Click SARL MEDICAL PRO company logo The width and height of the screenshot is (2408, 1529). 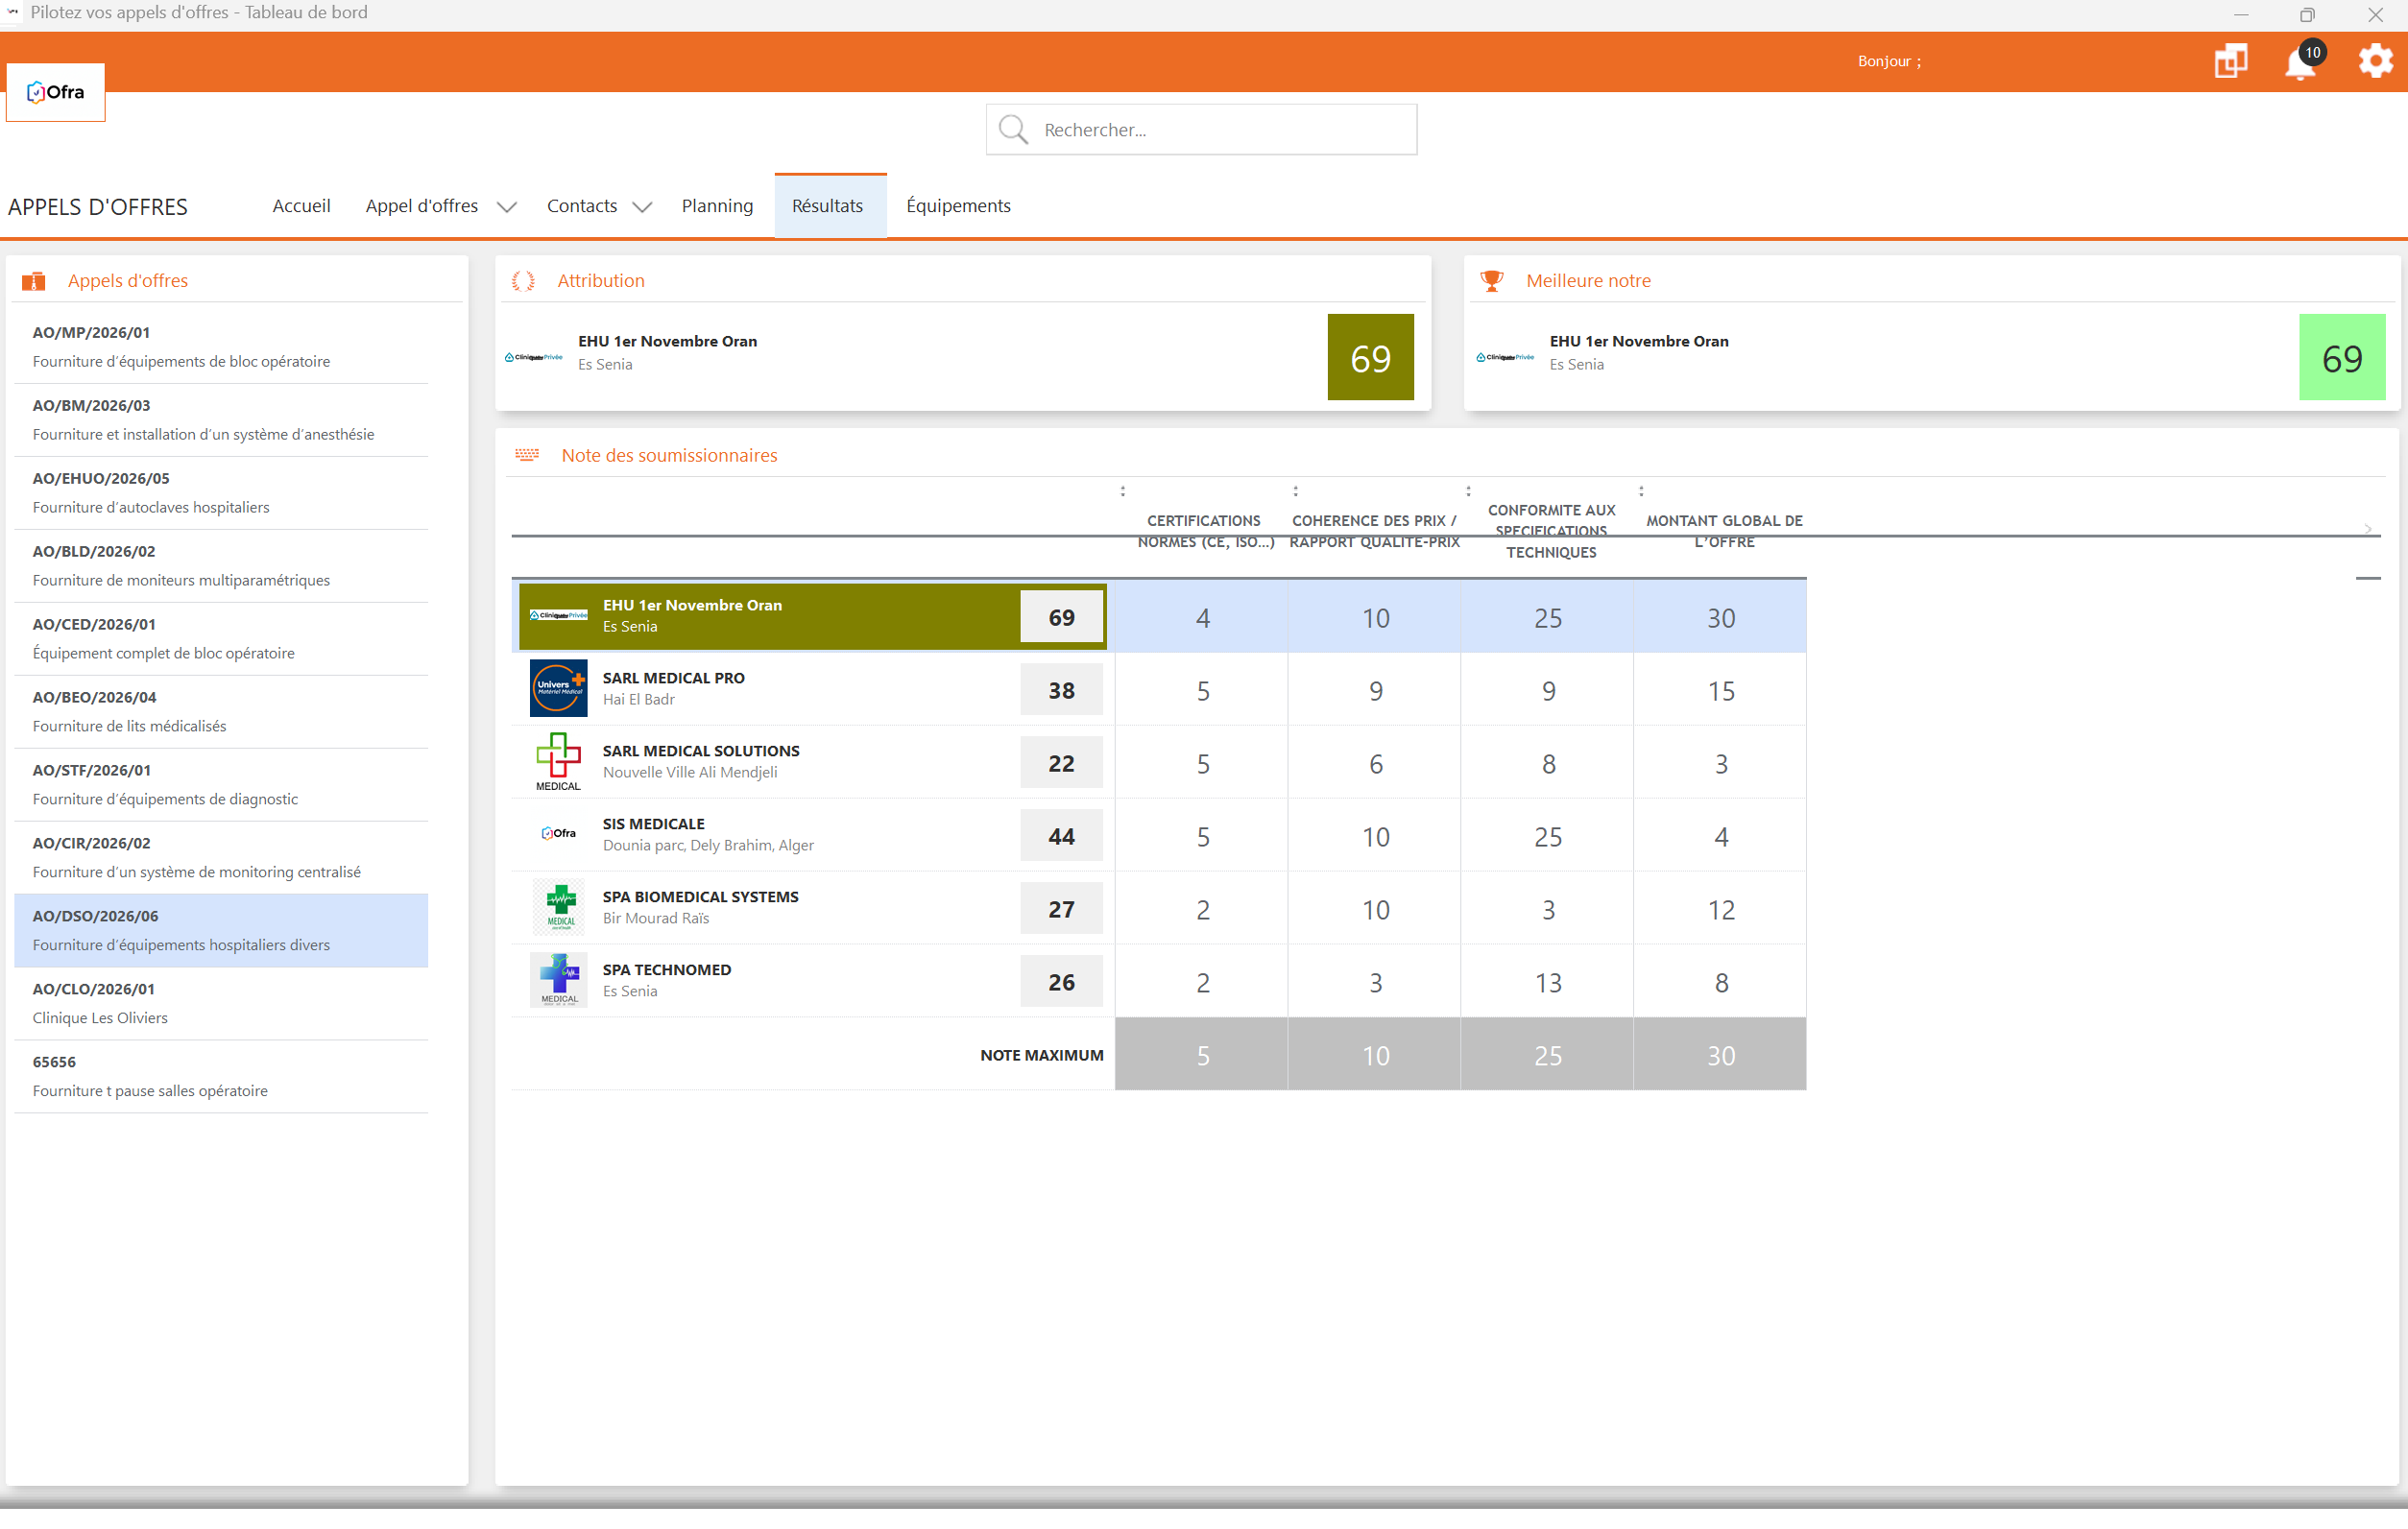558,688
